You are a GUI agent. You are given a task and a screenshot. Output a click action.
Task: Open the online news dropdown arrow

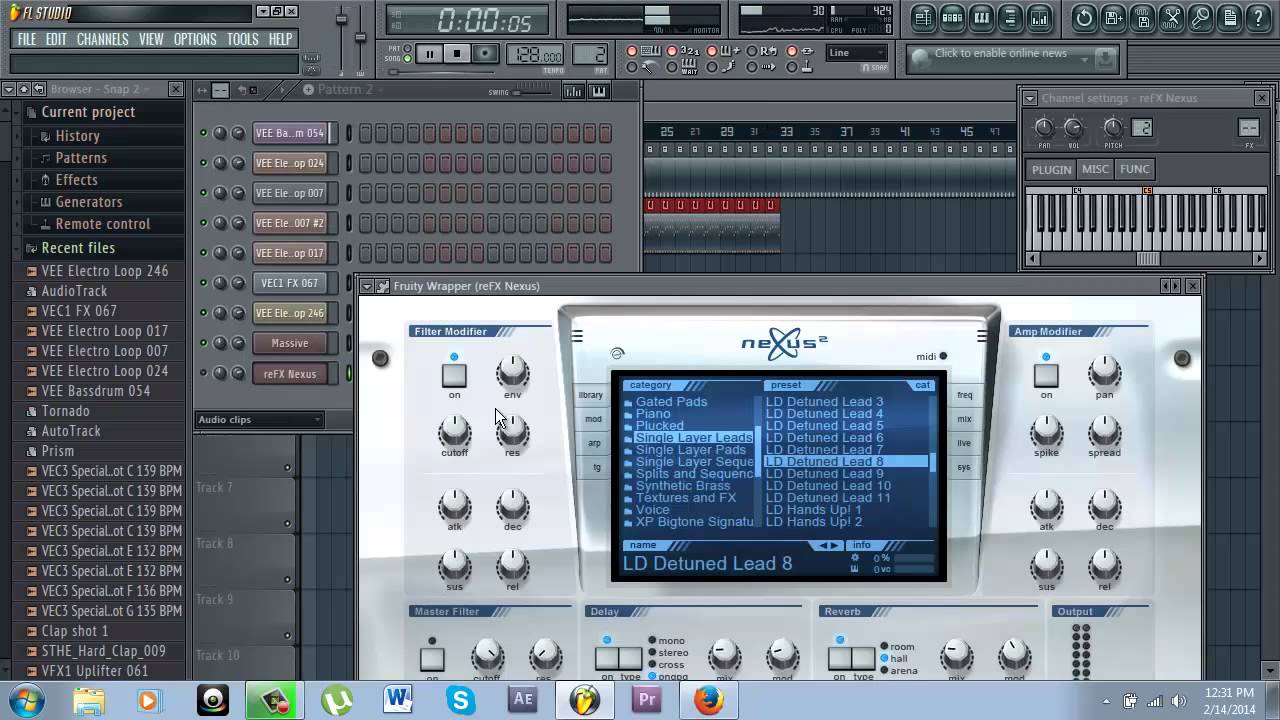(1085, 60)
